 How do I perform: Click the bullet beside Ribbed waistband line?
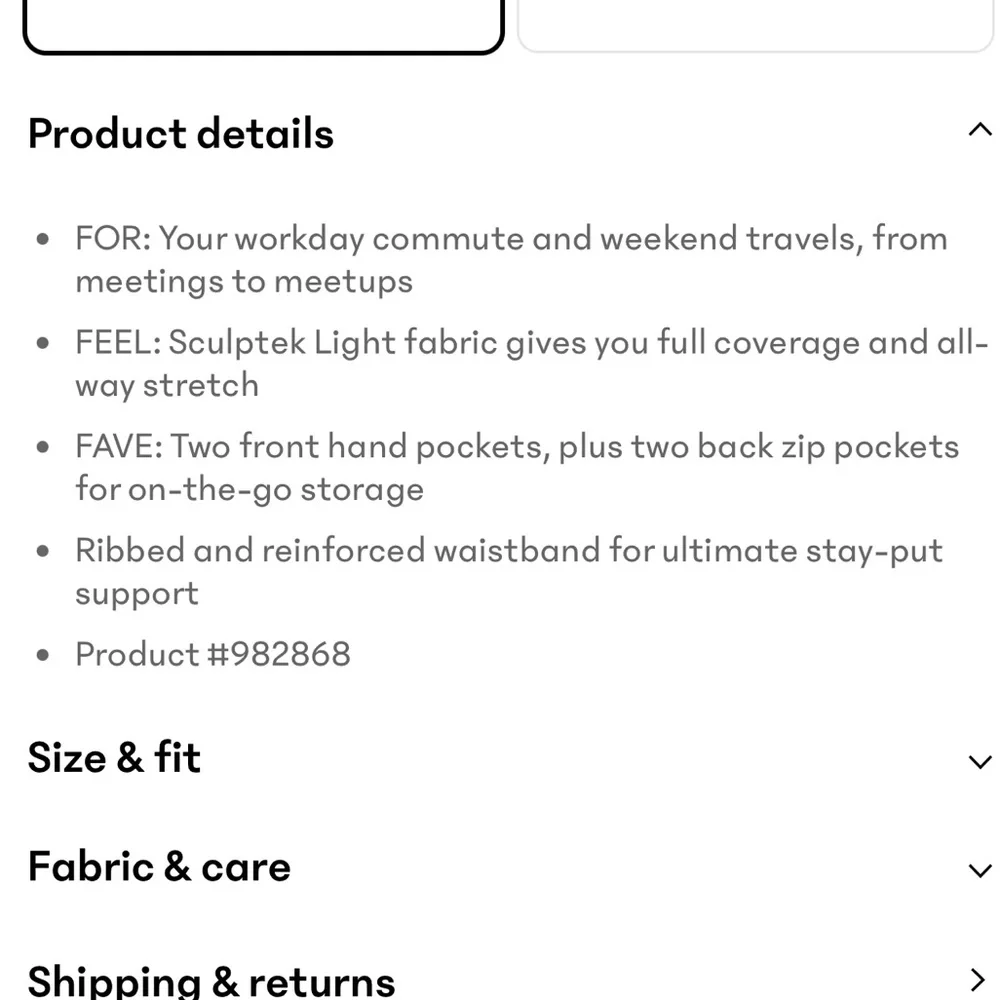point(43,552)
